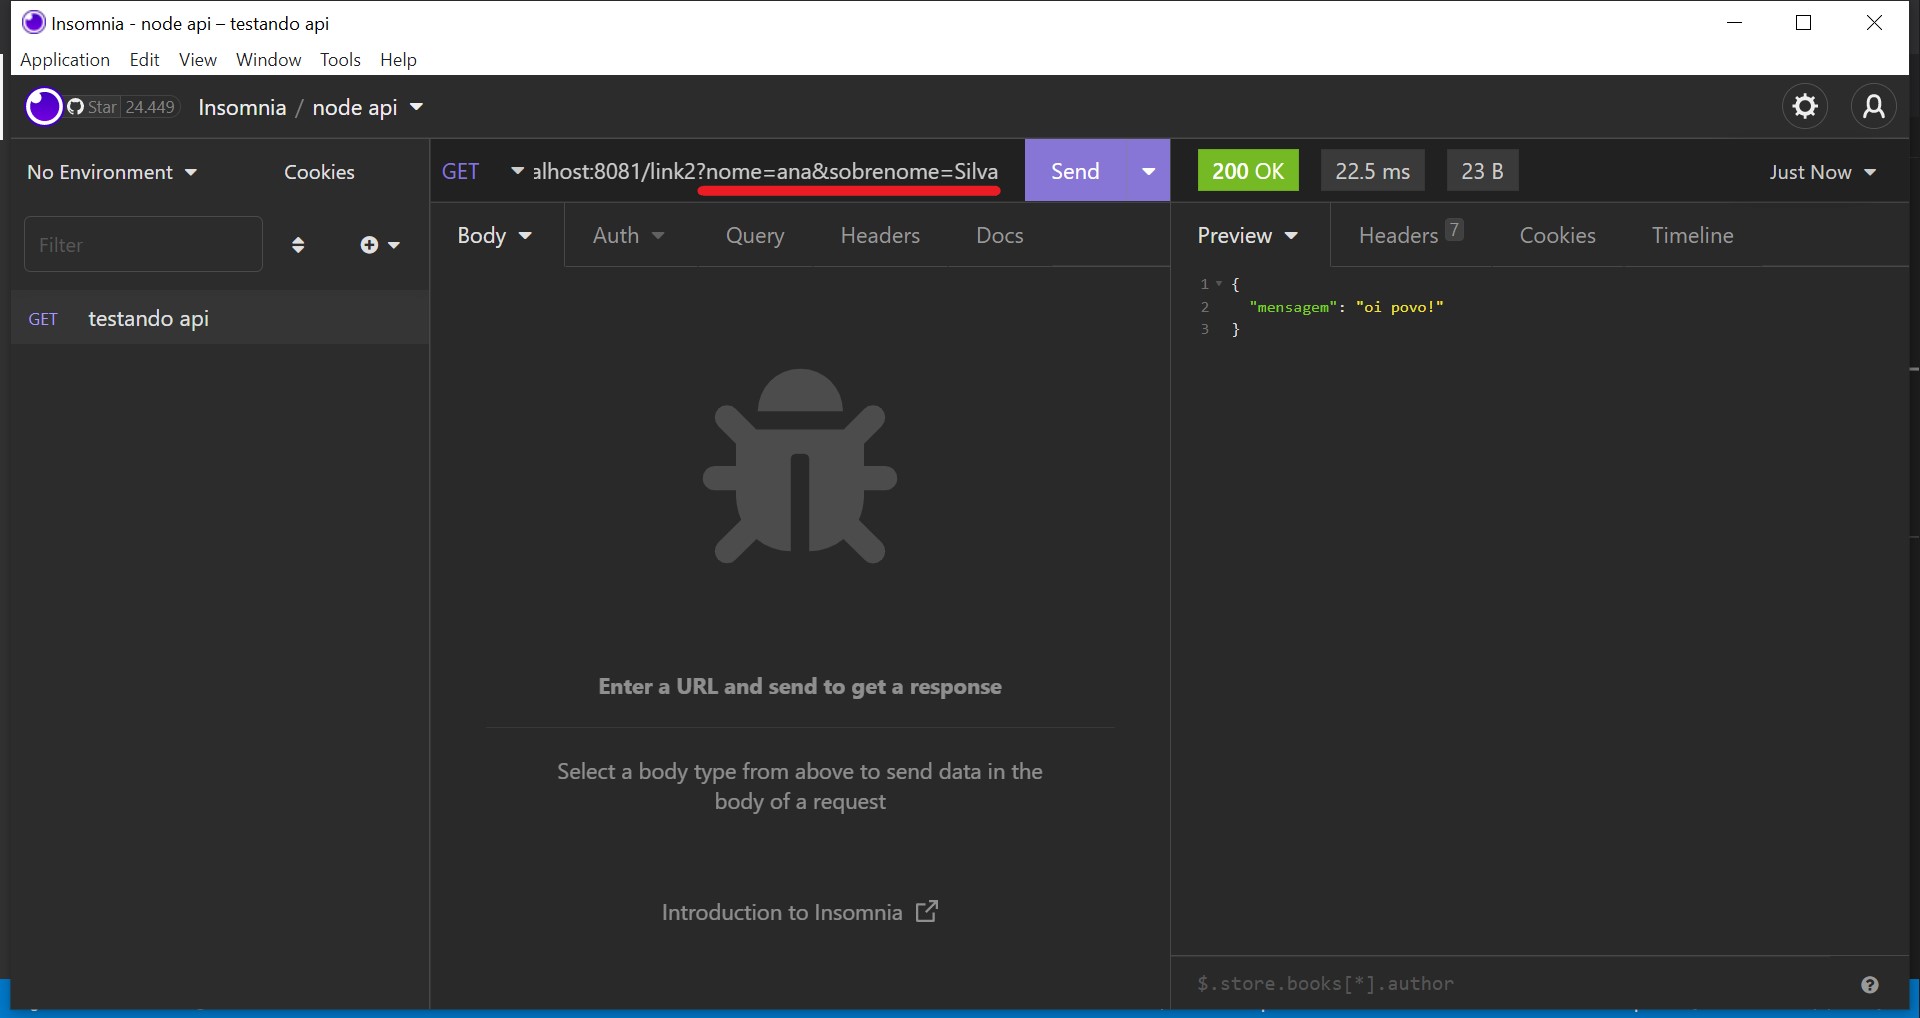Open the account user icon
Image resolution: width=1920 pixels, height=1018 pixels.
pyautogui.click(x=1874, y=106)
